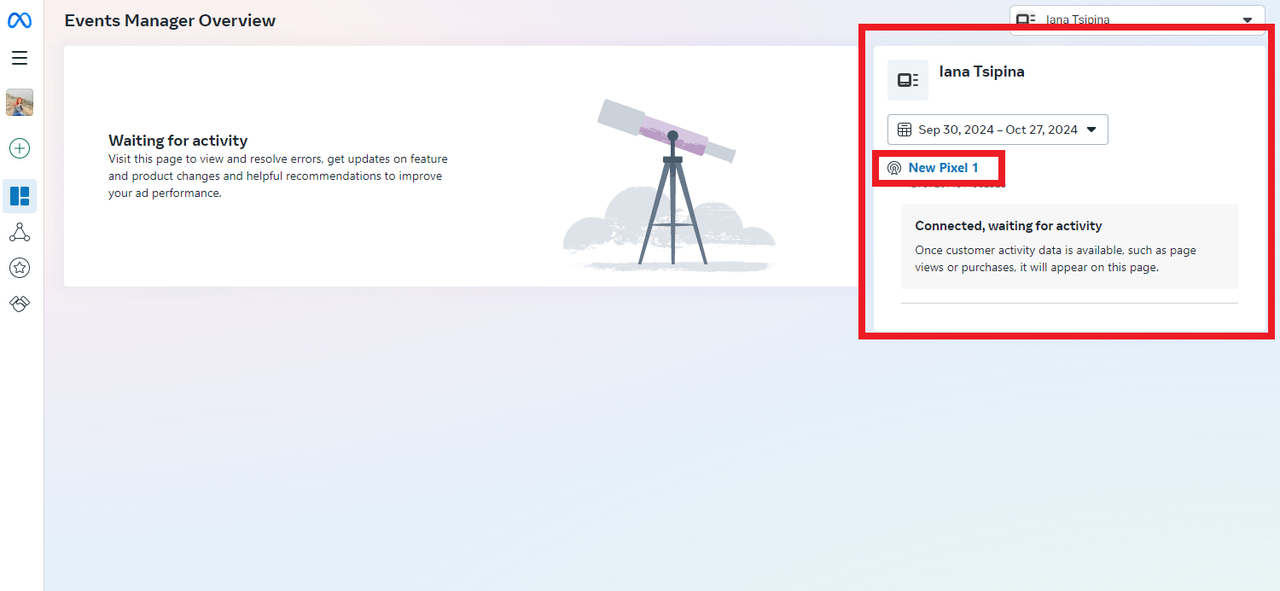
Task: Open the Partner Integrations handshake icon
Action: [x=20, y=303]
